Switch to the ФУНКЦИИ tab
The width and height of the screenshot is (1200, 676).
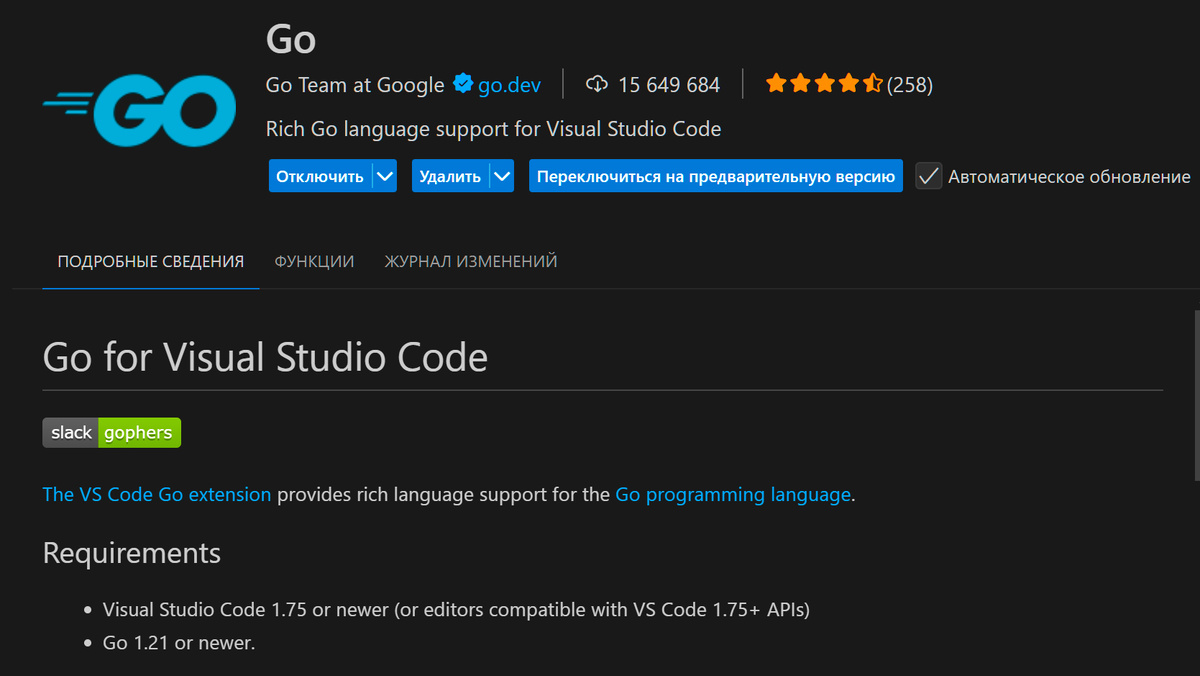point(314,262)
